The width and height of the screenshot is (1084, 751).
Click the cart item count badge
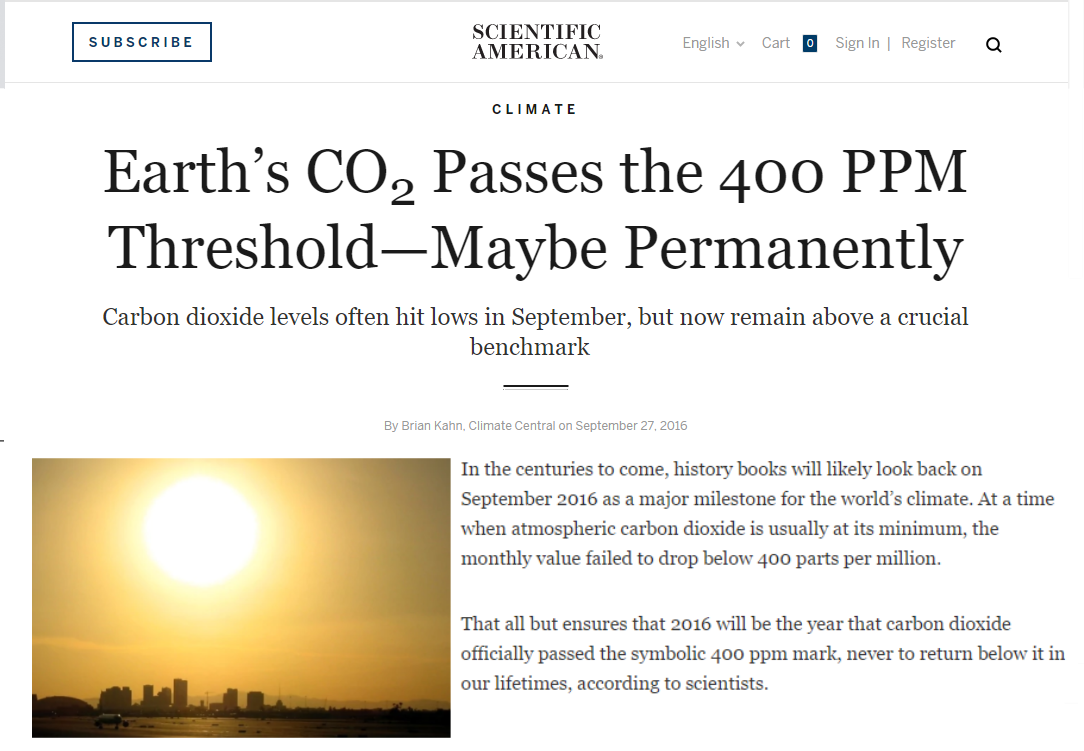coord(810,43)
